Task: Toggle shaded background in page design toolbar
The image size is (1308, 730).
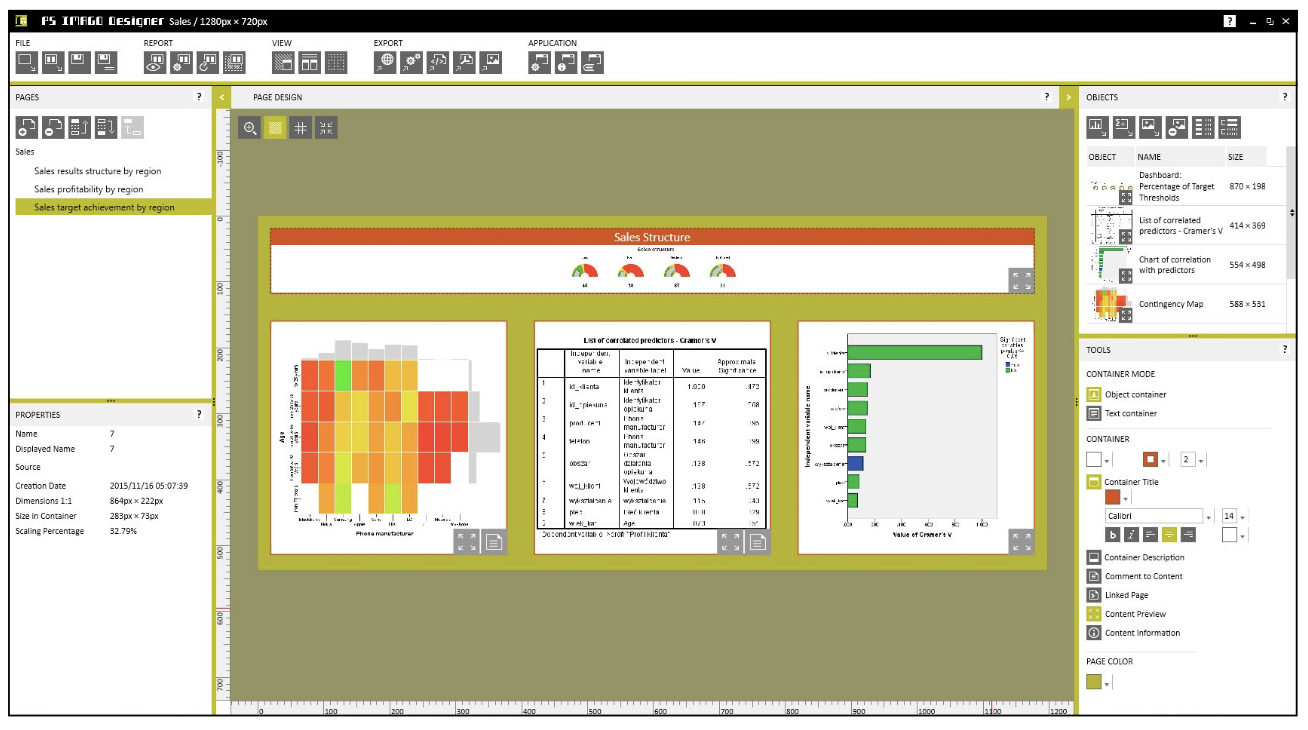Action: (275, 127)
